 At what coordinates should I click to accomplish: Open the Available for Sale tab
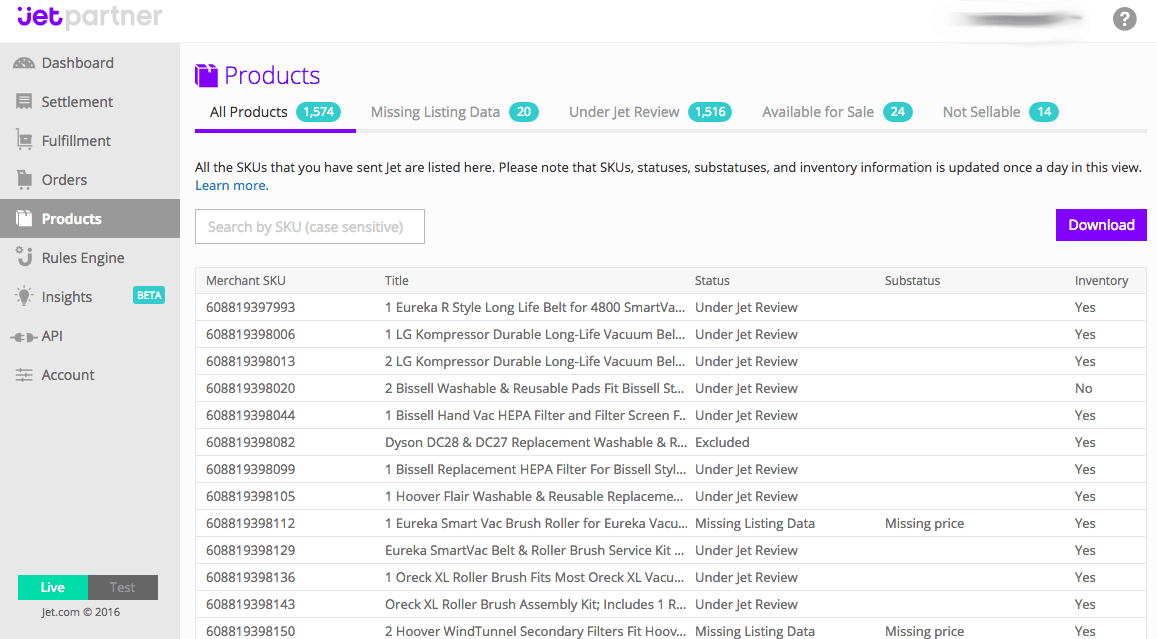[x=837, y=112]
